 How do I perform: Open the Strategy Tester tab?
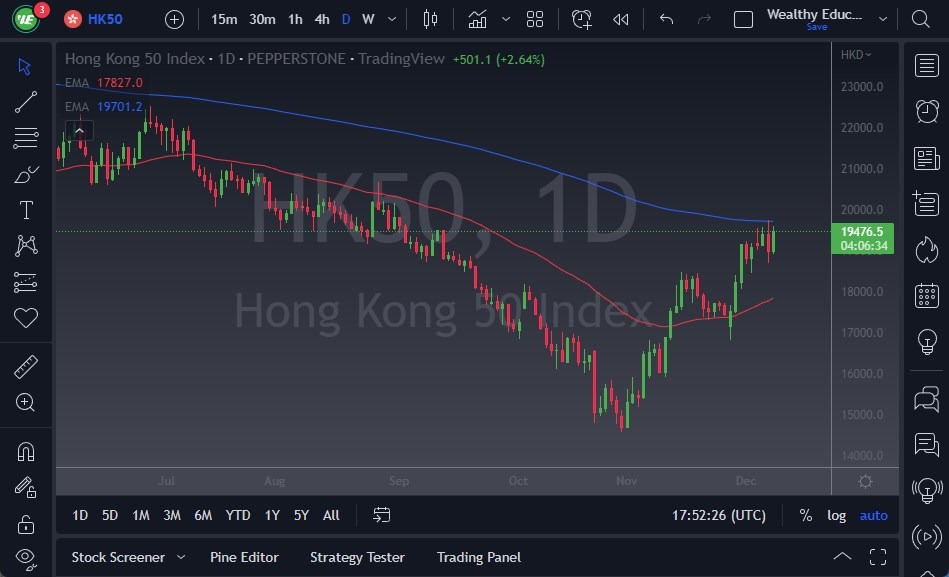pyautogui.click(x=357, y=557)
